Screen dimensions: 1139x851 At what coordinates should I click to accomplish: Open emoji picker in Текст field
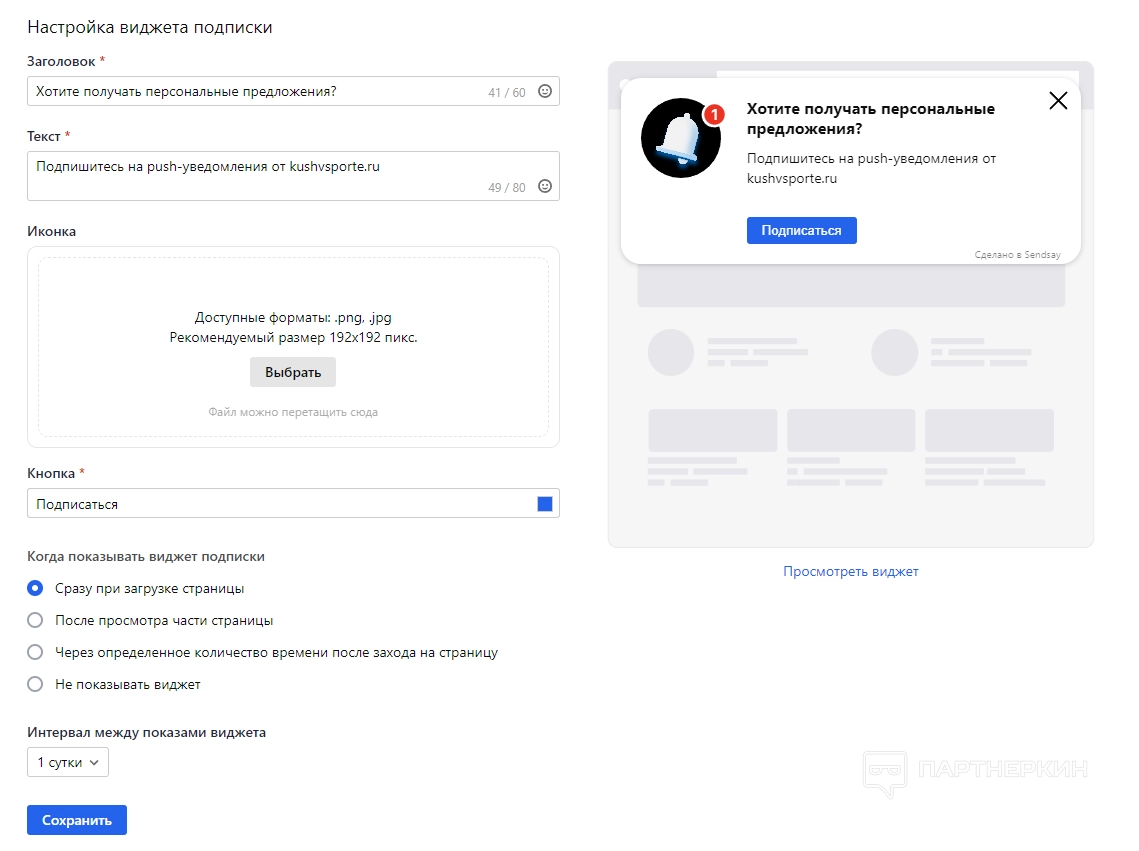click(545, 186)
